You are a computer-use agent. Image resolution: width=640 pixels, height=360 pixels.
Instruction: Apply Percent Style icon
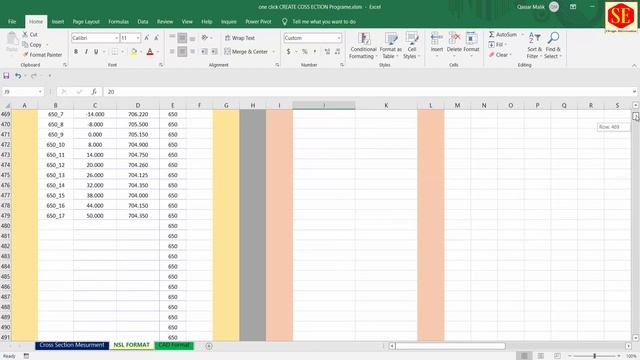[x=304, y=52]
